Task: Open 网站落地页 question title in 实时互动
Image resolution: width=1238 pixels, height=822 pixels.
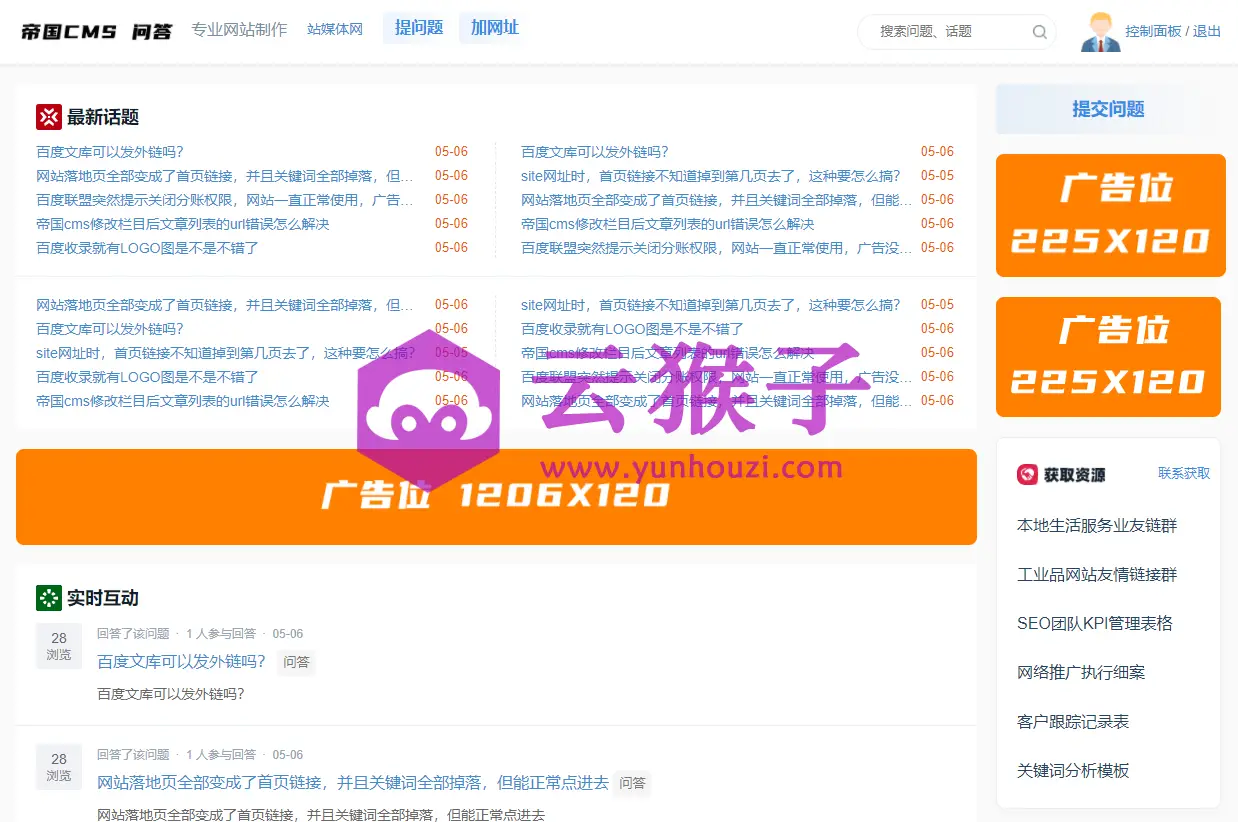Action: 353,783
